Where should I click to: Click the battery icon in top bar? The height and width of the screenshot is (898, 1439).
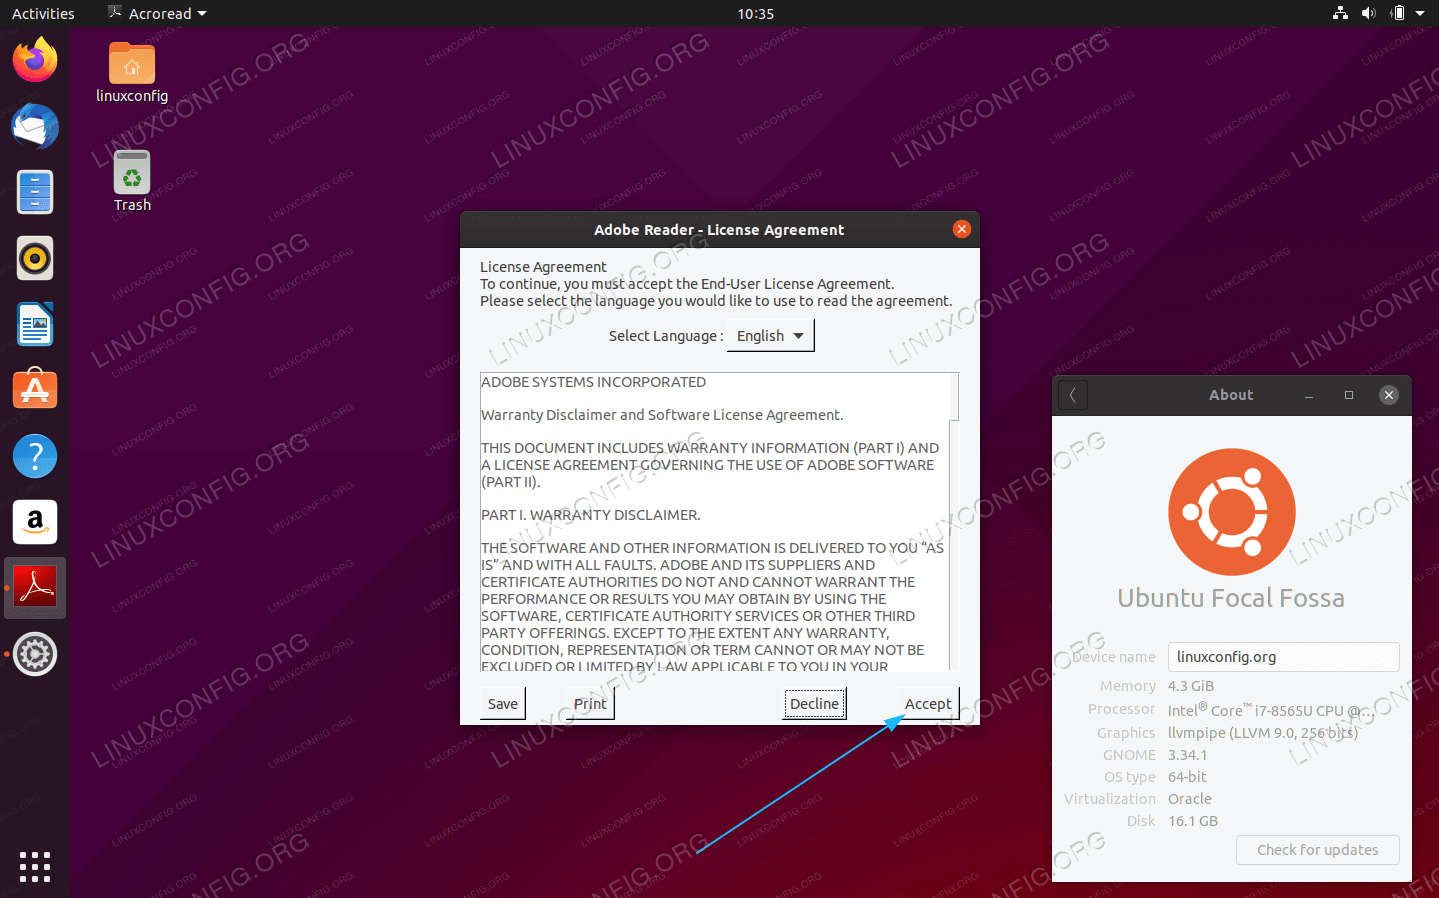(x=1397, y=13)
